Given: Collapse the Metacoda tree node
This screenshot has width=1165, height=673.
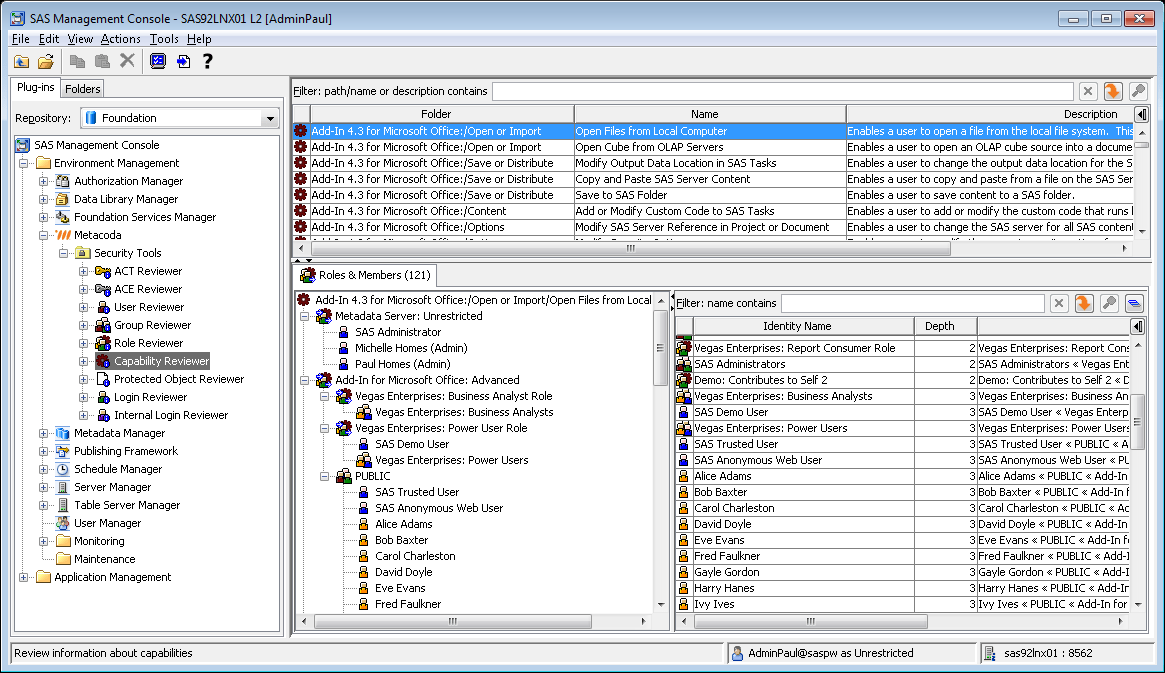Looking at the screenshot, I should click(x=43, y=235).
